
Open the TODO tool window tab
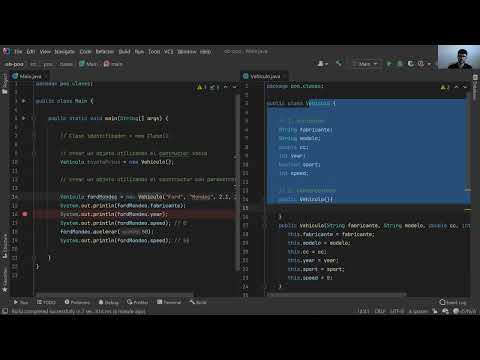(x=46, y=302)
